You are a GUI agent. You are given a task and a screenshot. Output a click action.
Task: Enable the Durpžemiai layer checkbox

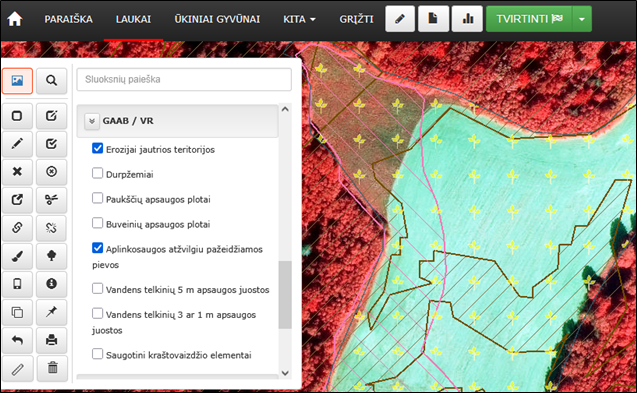coord(98,173)
